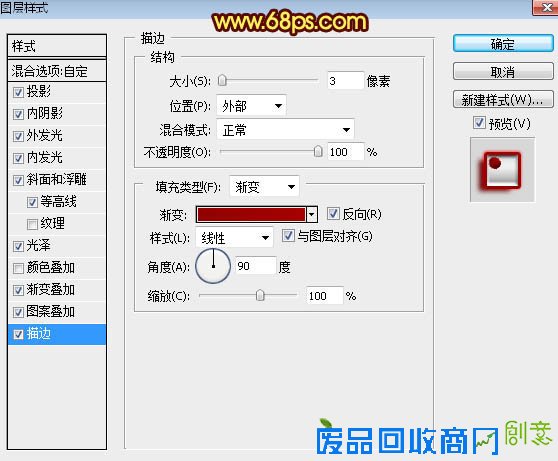Select the 光泽 settings entry
558x461 pixels.
click(39, 246)
